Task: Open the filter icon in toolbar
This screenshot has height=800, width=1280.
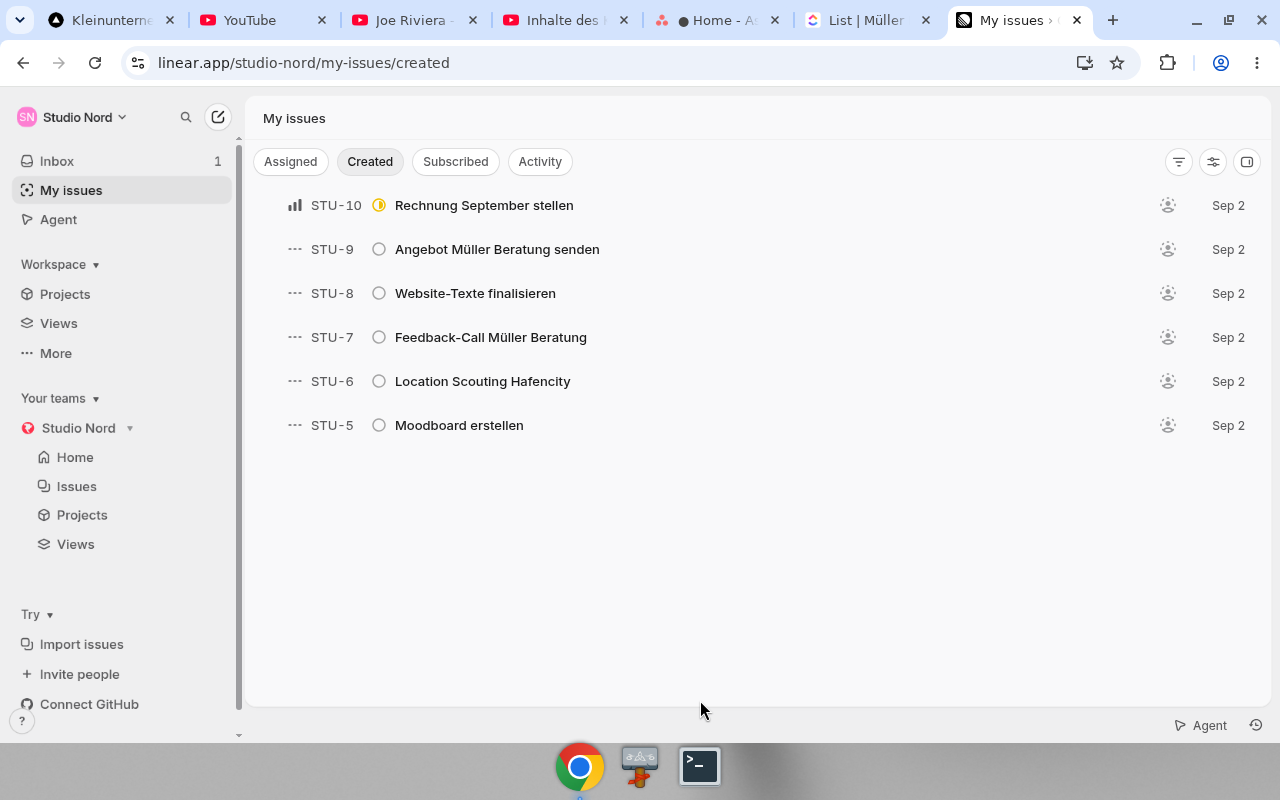Action: pyautogui.click(x=1179, y=162)
